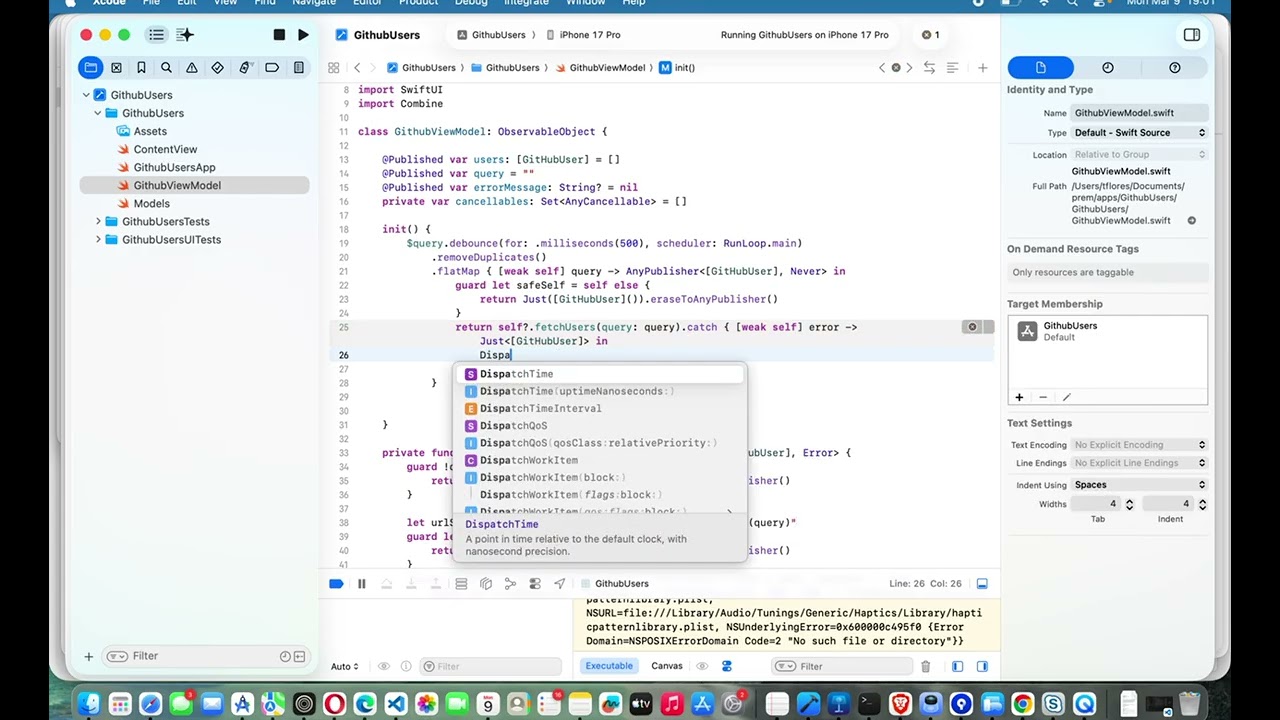Open the coding assistant sparkle icon
This screenshot has width=1280, height=720.
pyautogui.click(x=185, y=35)
